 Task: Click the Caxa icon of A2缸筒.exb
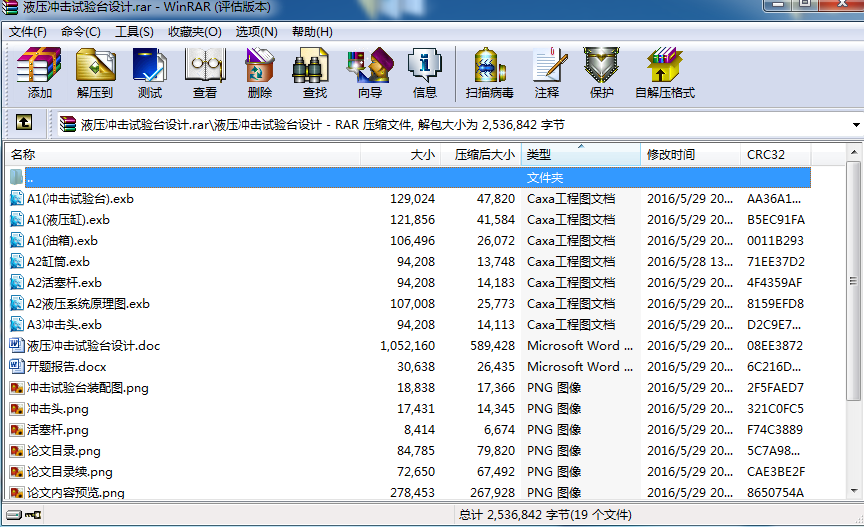pyautogui.click(x=17, y=261)
